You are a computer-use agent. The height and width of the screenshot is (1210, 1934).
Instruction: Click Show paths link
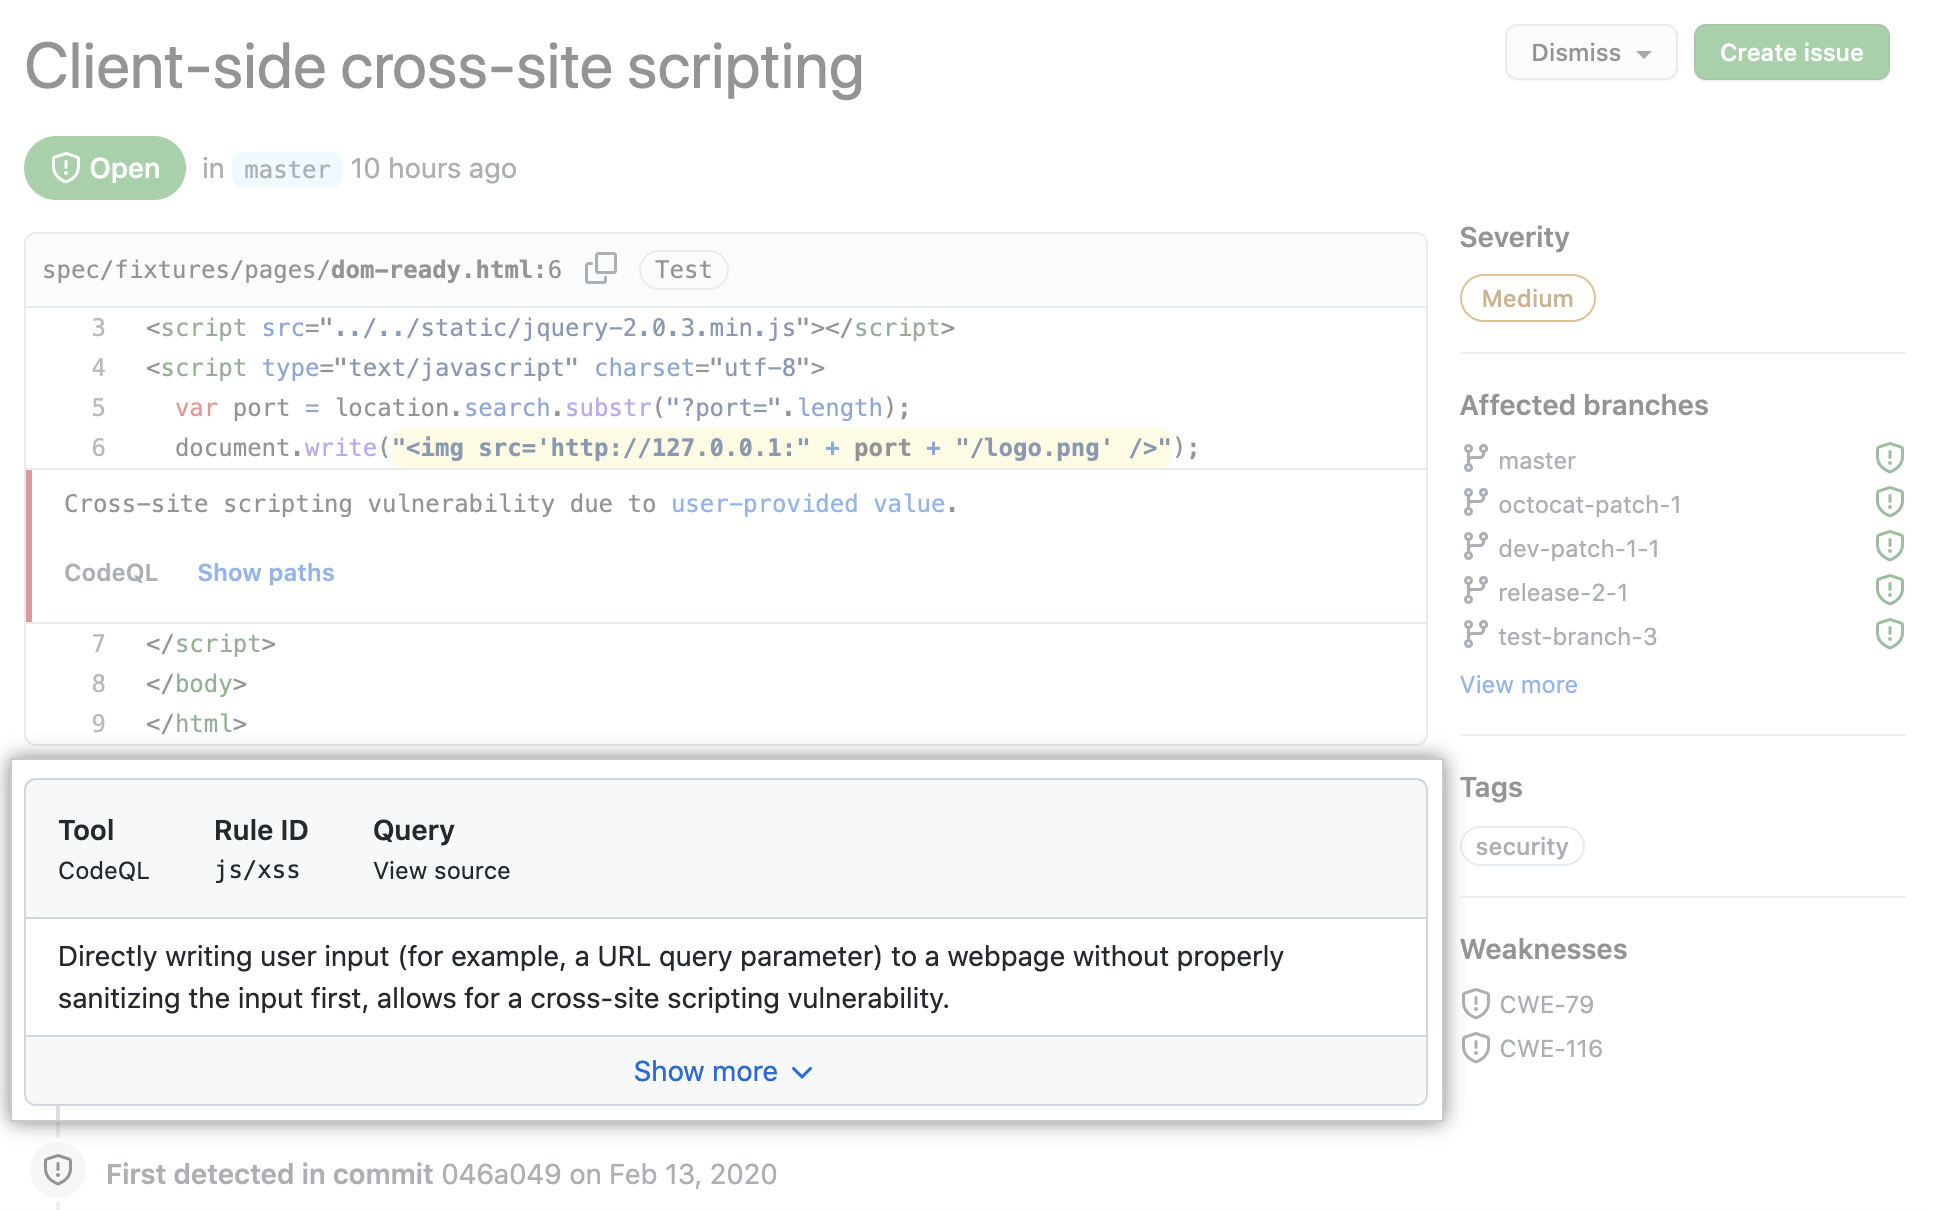point(266,573)
